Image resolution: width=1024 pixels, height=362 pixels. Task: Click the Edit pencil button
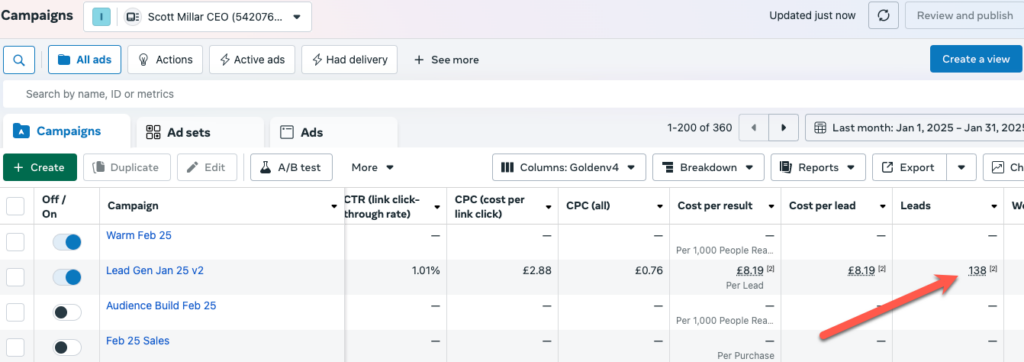click(x=206, y=167)
